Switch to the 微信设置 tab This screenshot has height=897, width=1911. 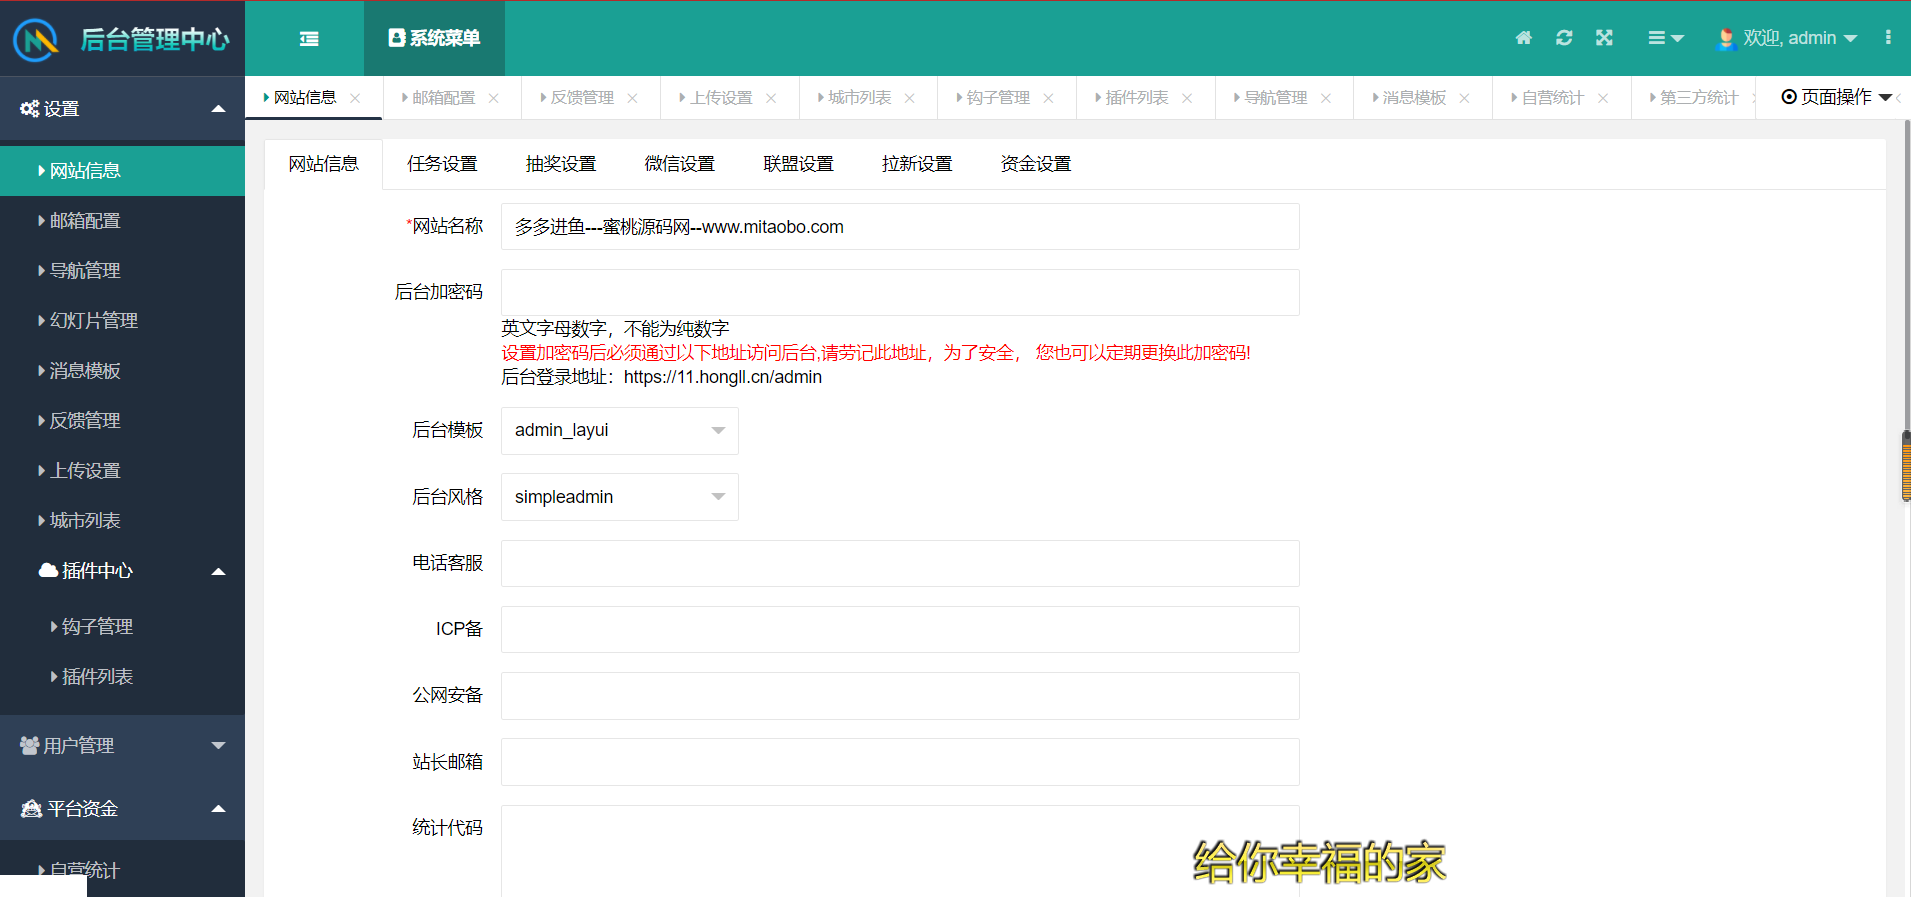pyautogui.click(x=679, y=164)
